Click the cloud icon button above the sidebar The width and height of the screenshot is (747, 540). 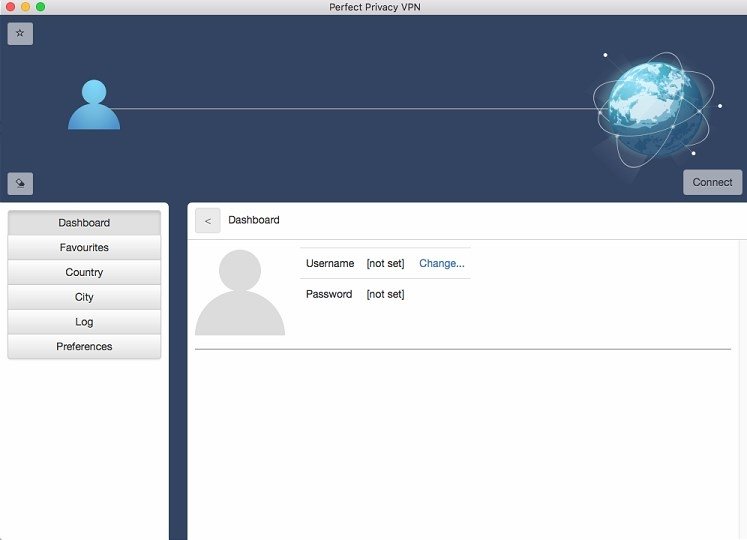20,183
